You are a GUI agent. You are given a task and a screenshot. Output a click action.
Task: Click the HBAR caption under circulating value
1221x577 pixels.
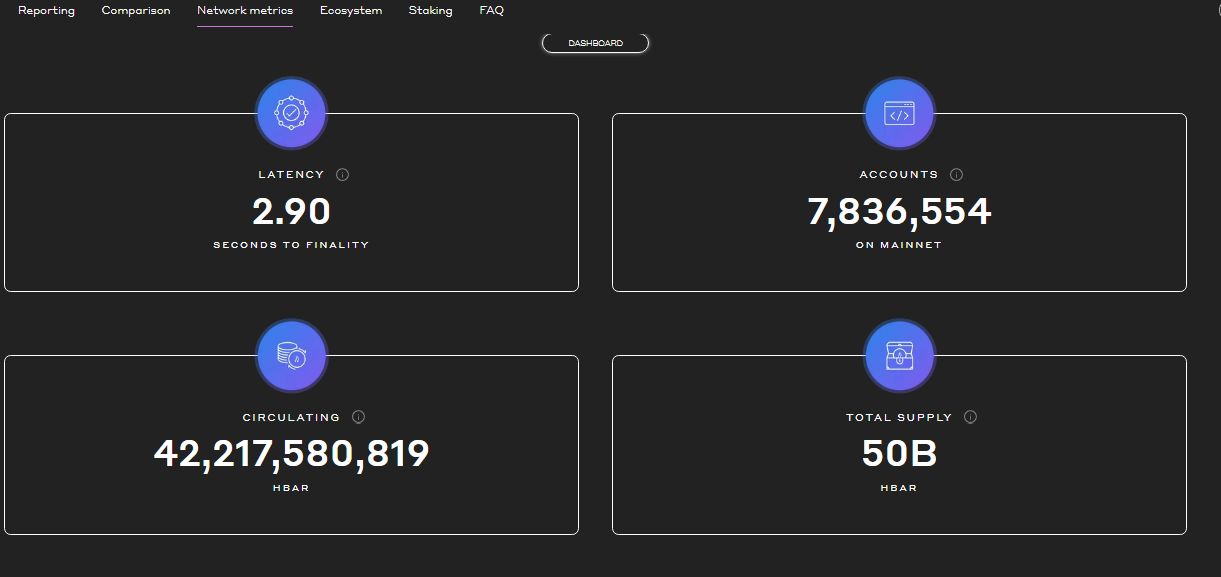(x=291, y=488)
